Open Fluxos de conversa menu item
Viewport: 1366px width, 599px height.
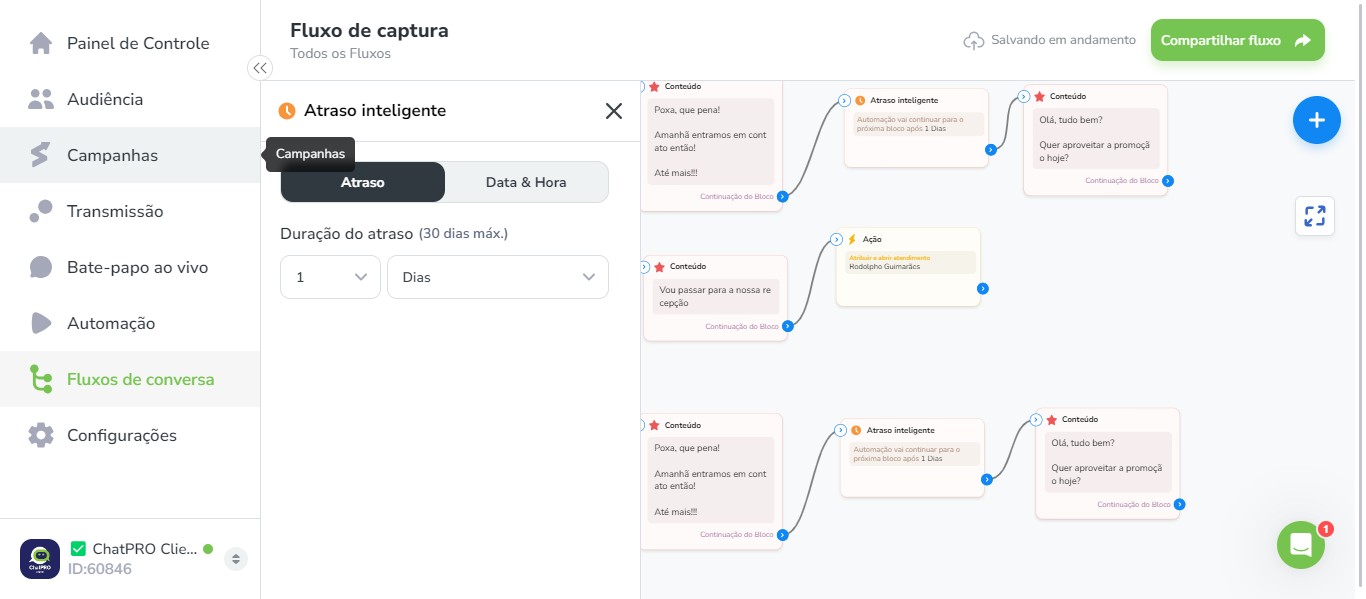click(130, 379)
